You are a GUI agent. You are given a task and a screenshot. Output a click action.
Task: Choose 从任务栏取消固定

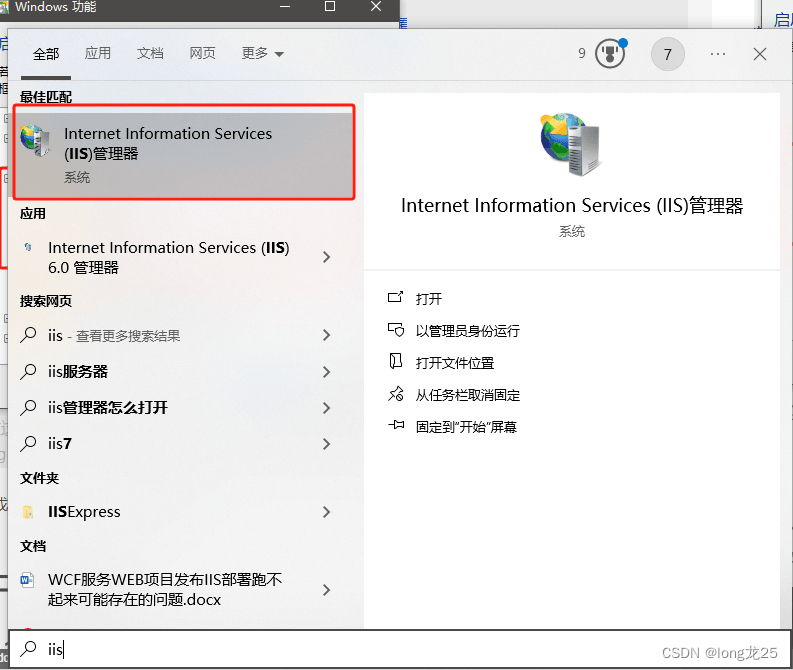(x=468, y=395)
